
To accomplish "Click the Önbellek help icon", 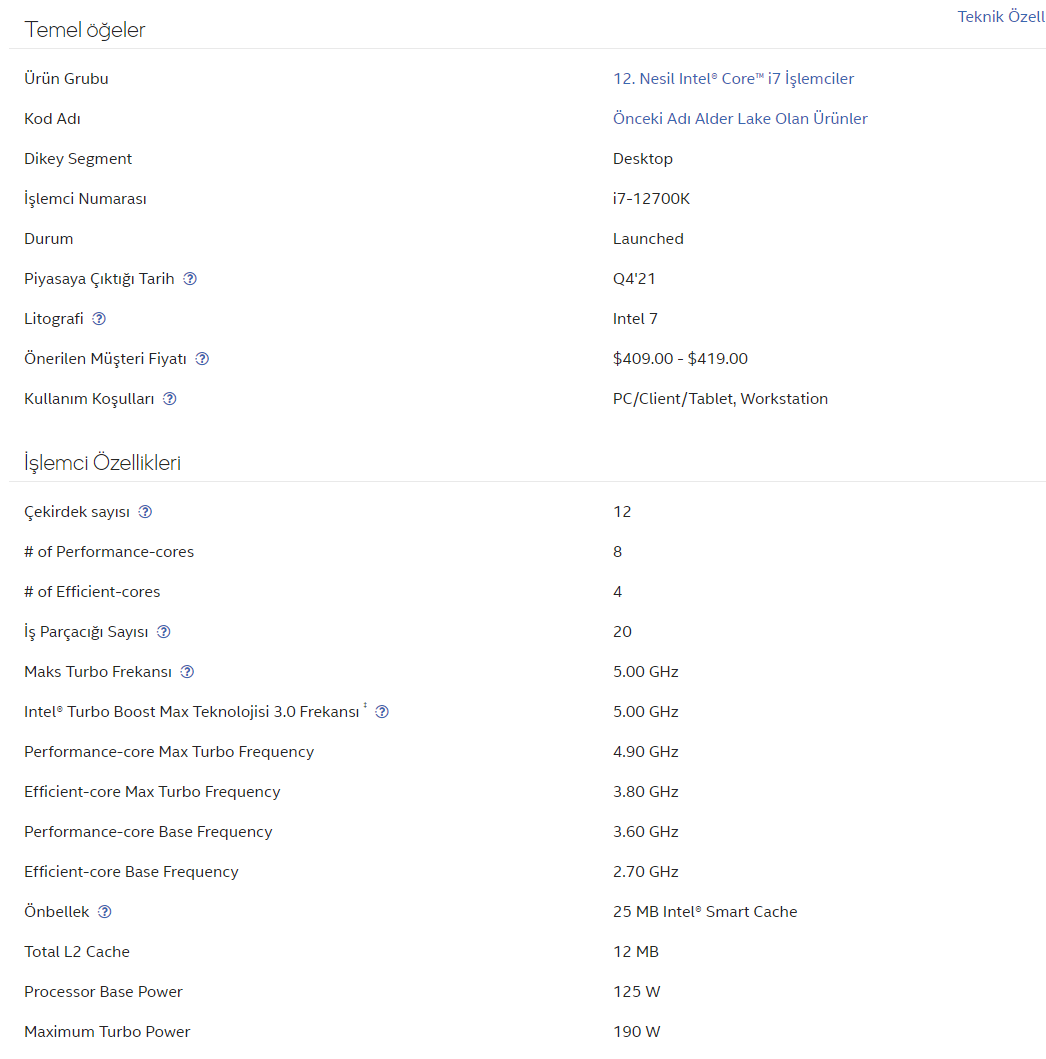I will [105, 912].
